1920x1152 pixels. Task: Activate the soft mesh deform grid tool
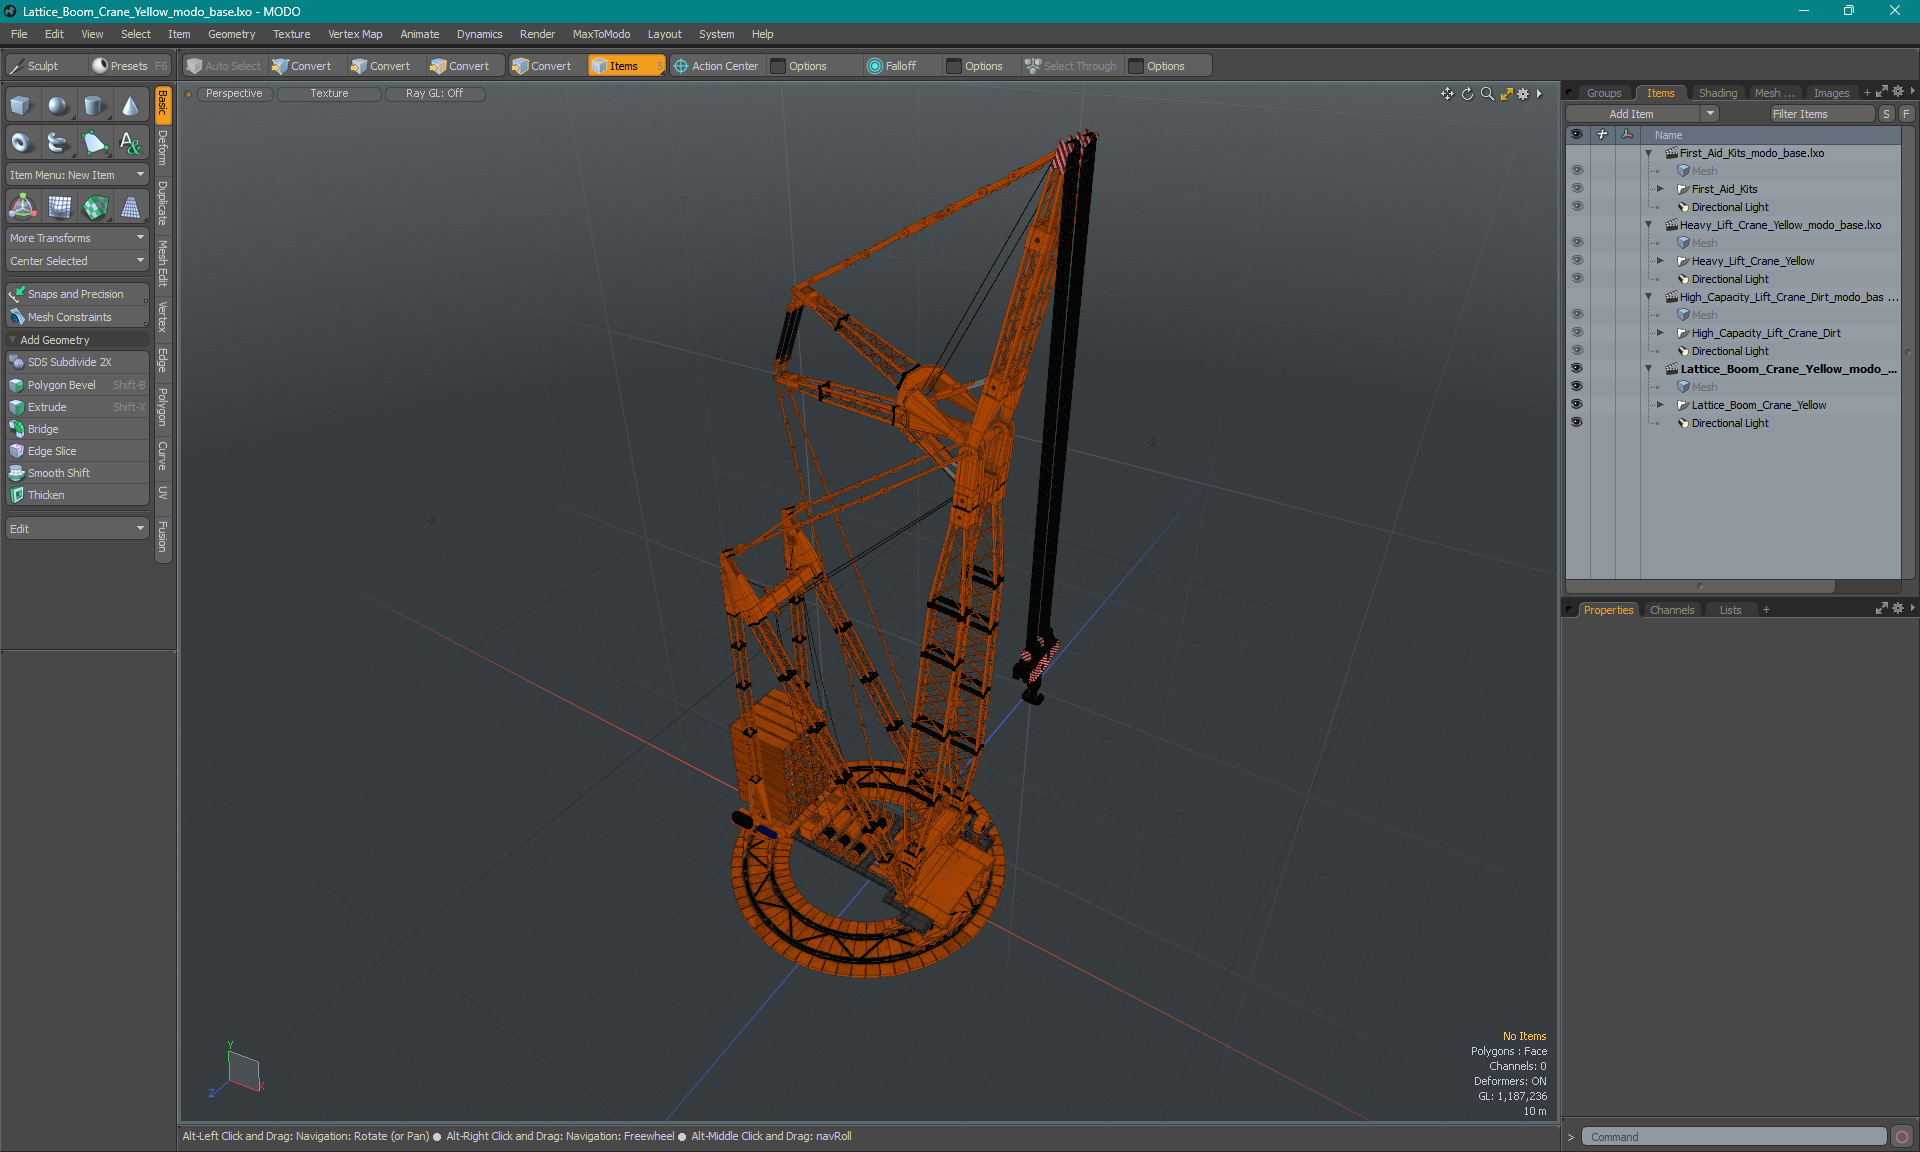pos(58,207)
